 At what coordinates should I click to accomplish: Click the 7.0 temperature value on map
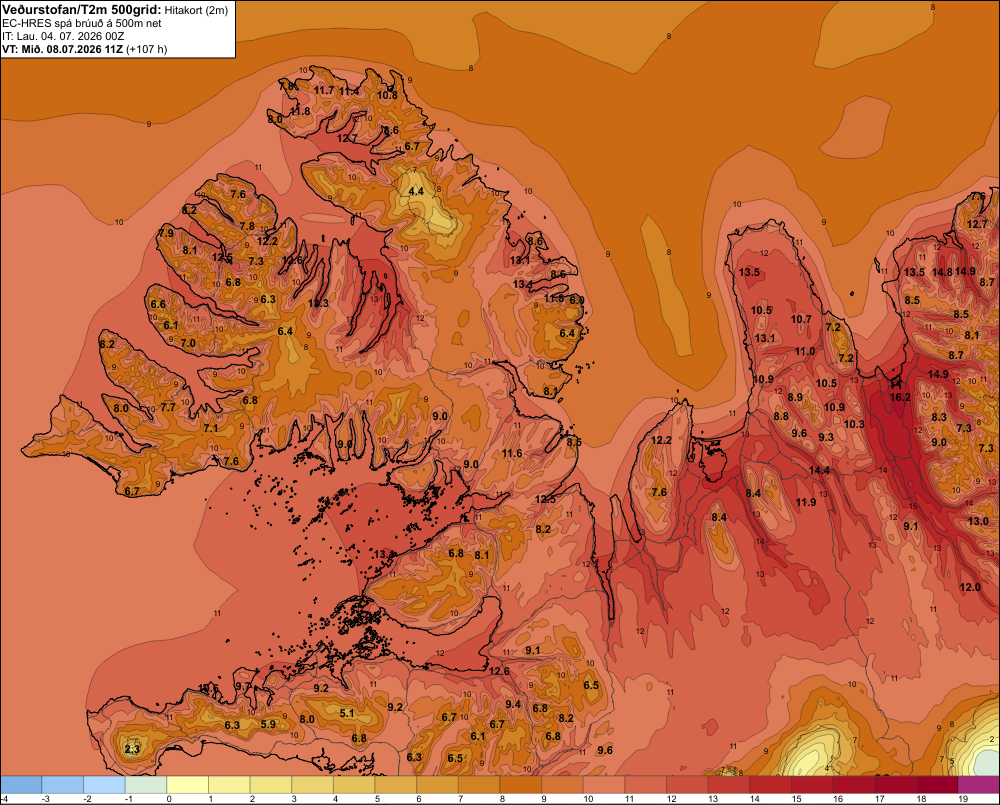(x=188, y=343)
